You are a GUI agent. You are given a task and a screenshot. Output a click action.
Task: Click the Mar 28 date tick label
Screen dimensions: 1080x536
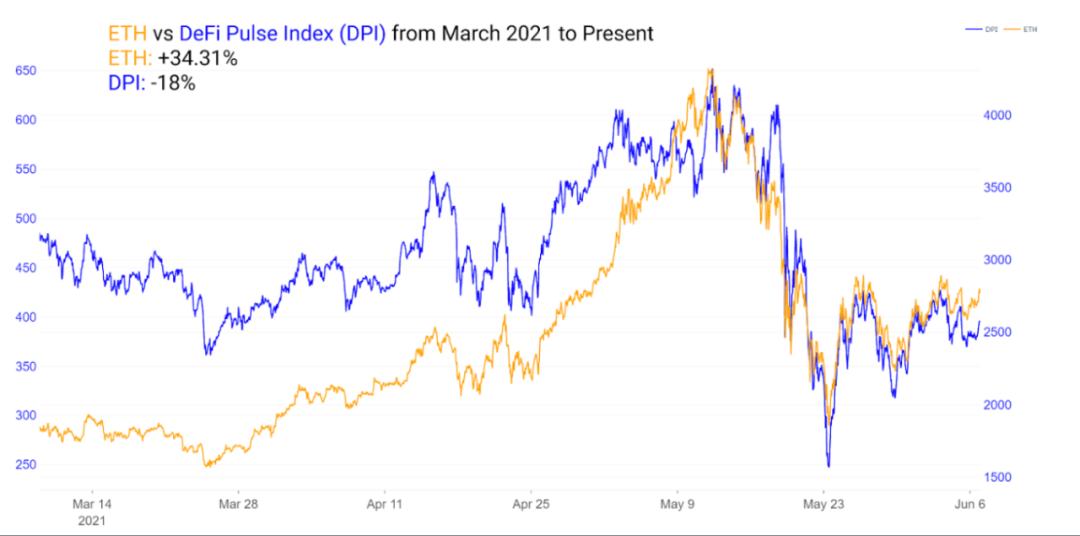(238, 504)
